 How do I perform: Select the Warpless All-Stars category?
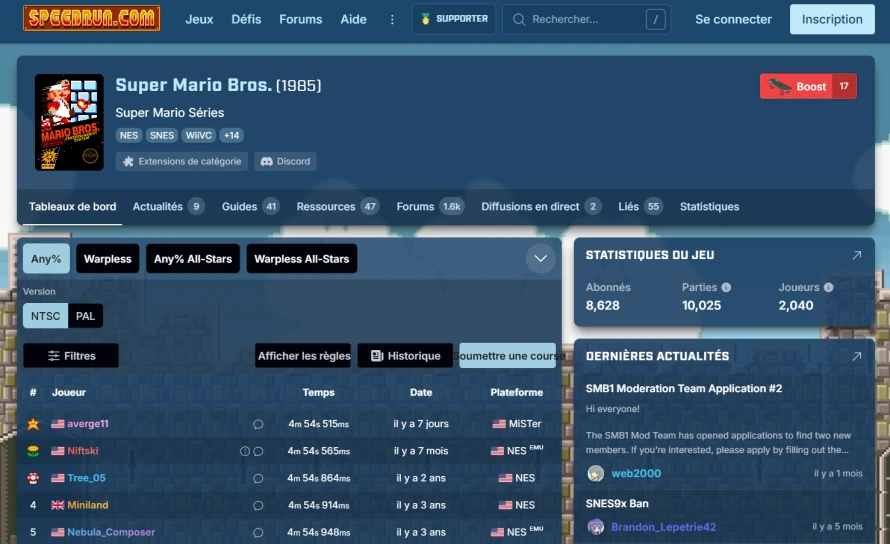point(301,259)
